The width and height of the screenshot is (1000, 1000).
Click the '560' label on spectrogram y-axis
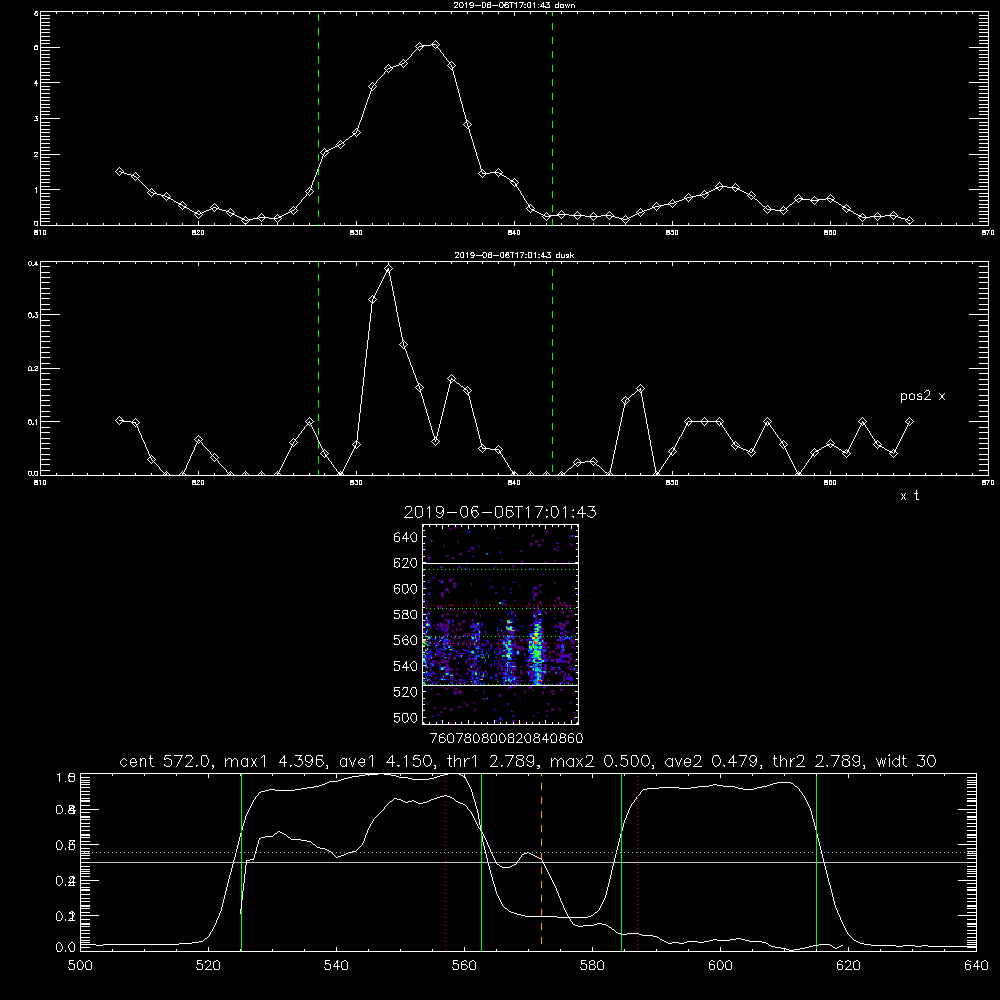coord(406,640)
